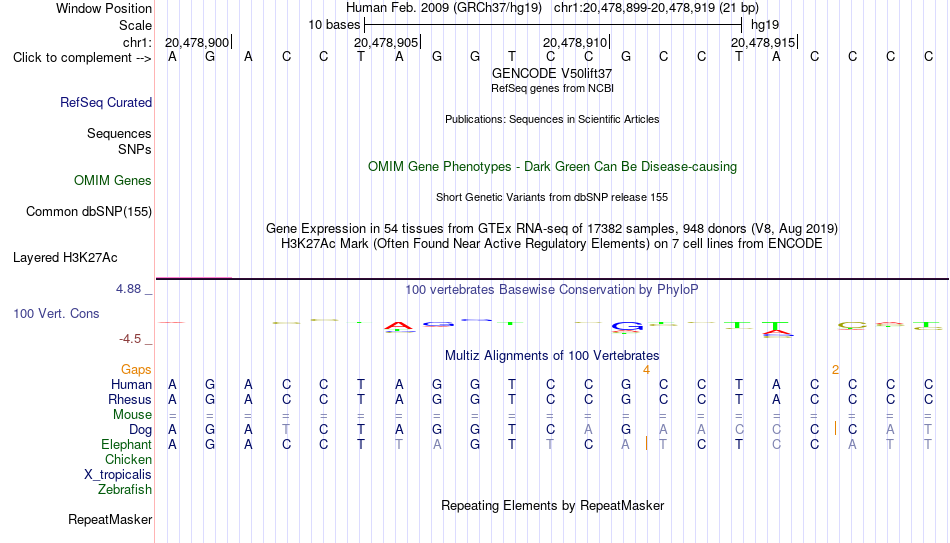Viewport: 950px width, 543px height.
Task: Select the Chicken species row label
Action: 128,460
